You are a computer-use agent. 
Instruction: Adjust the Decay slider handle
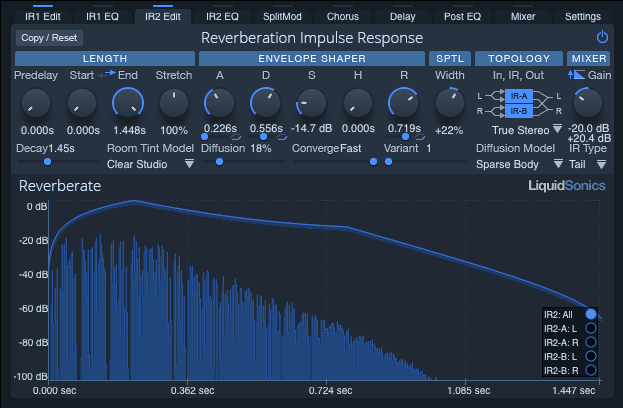tap(47, 162)
